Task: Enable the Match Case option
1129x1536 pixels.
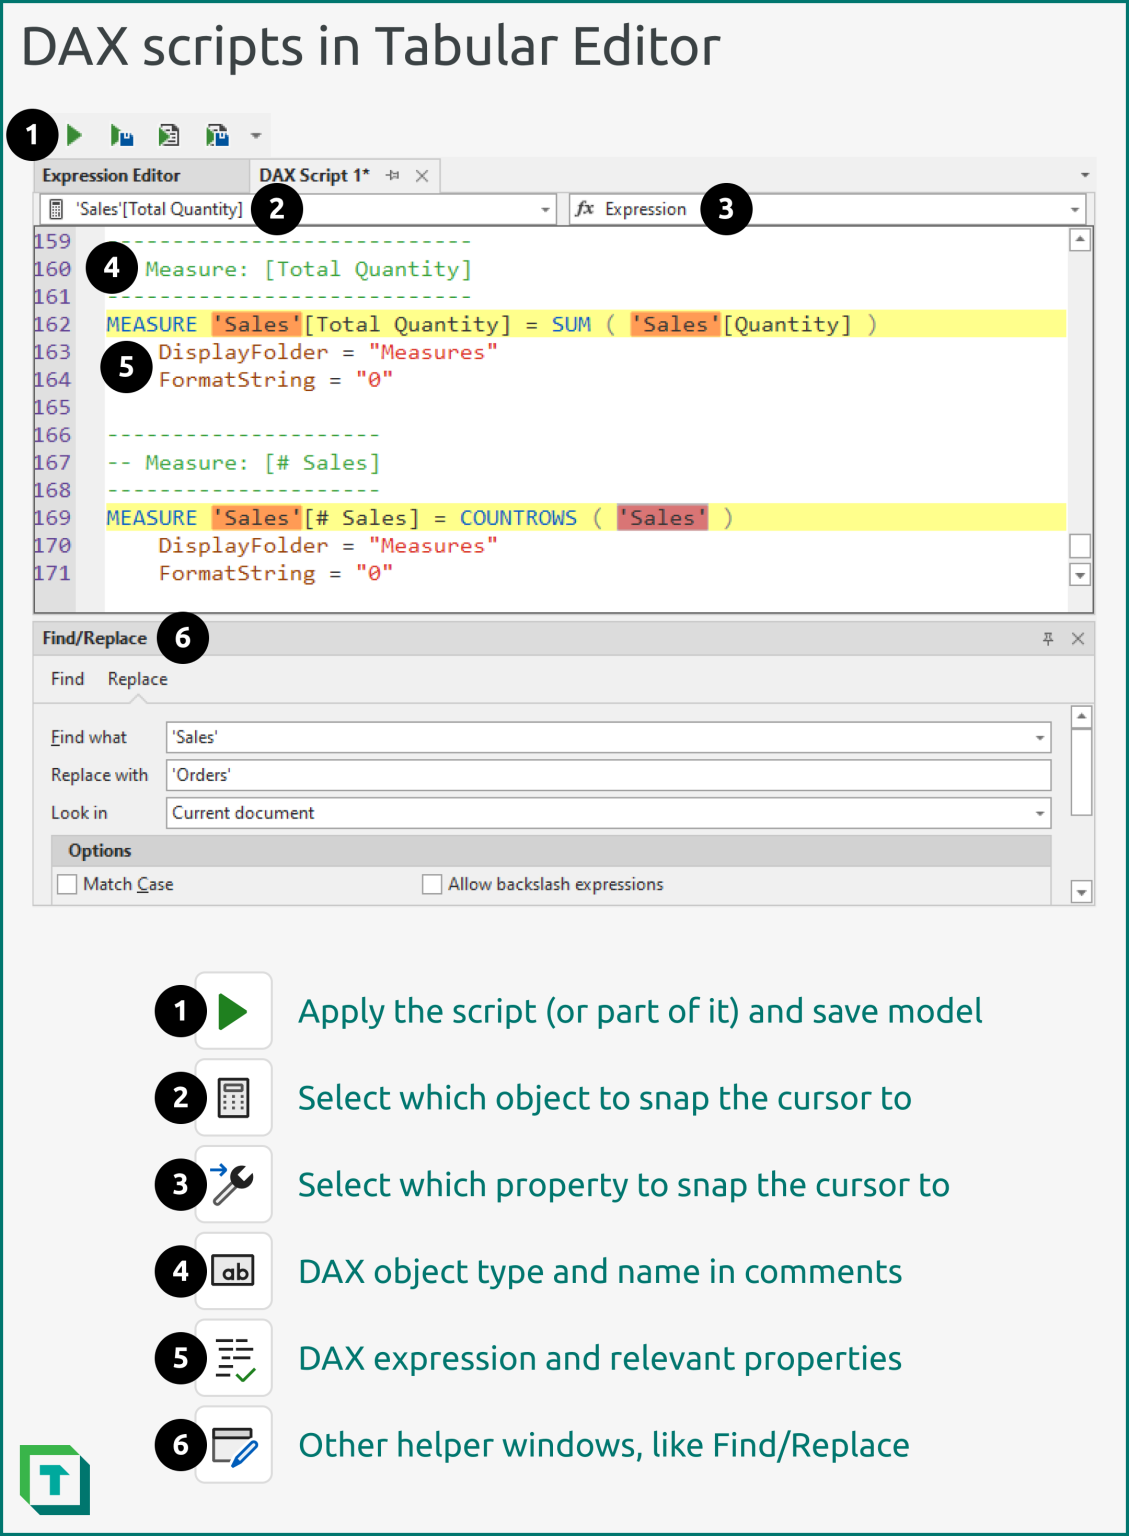Action: 66,884
